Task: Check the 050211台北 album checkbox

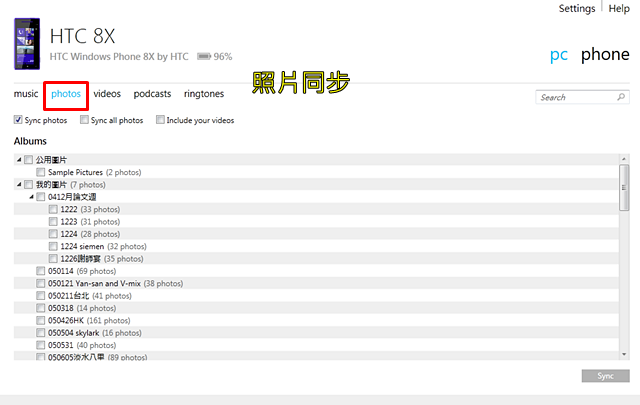Action: [x=40, y=295]
